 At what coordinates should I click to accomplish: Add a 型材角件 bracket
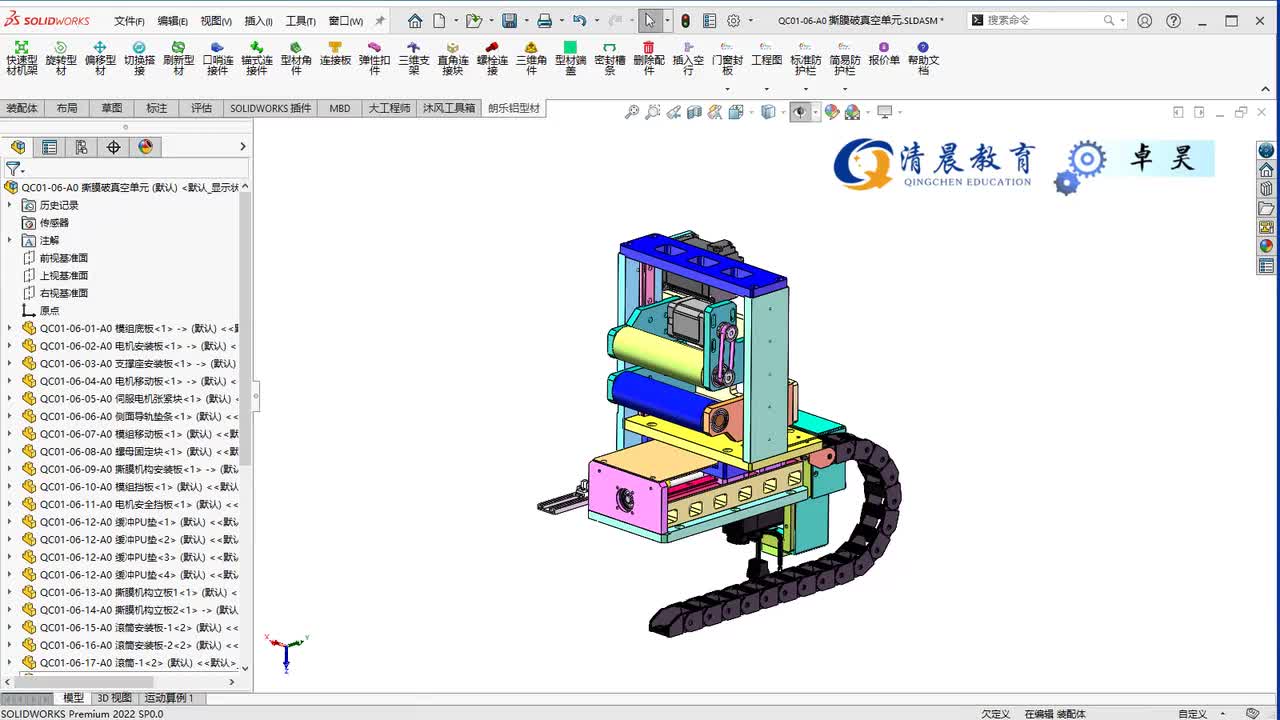[296, 59]
